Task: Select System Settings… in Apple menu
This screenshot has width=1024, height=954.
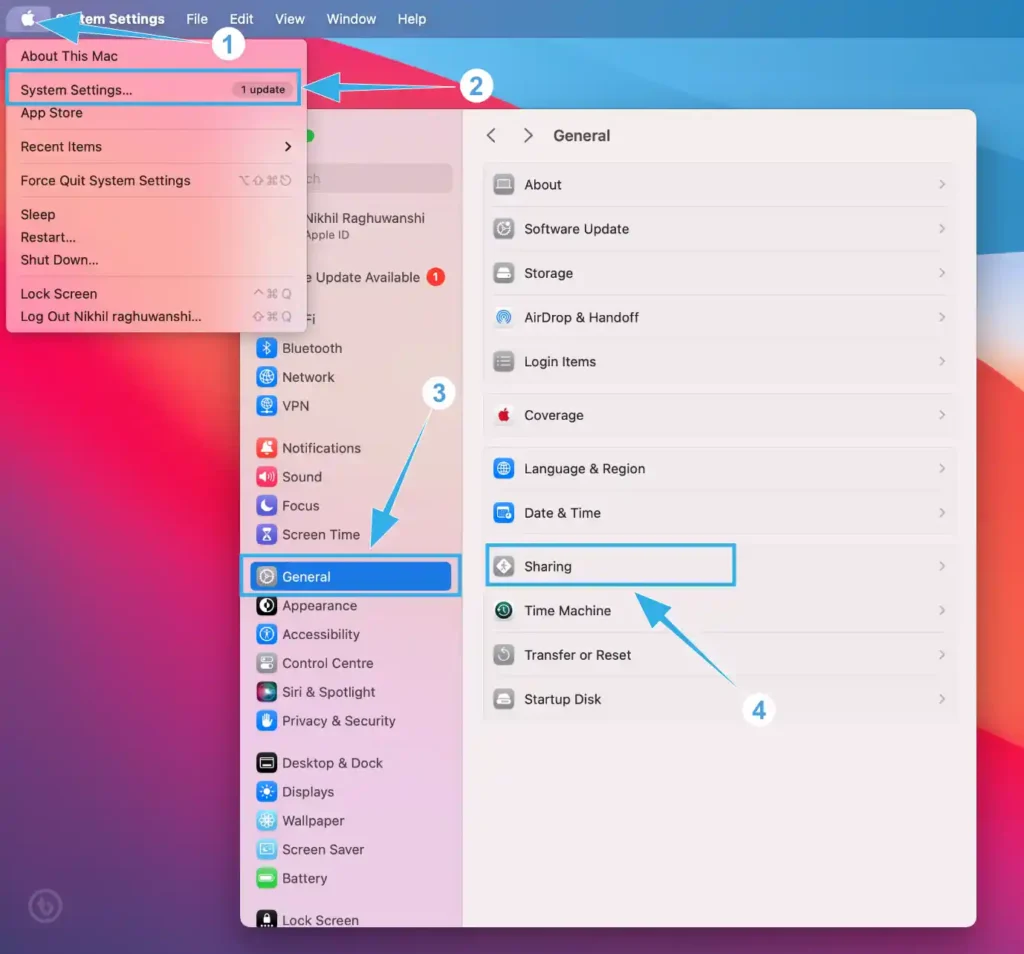Action: pyautogui.click(x=154, y=89)
